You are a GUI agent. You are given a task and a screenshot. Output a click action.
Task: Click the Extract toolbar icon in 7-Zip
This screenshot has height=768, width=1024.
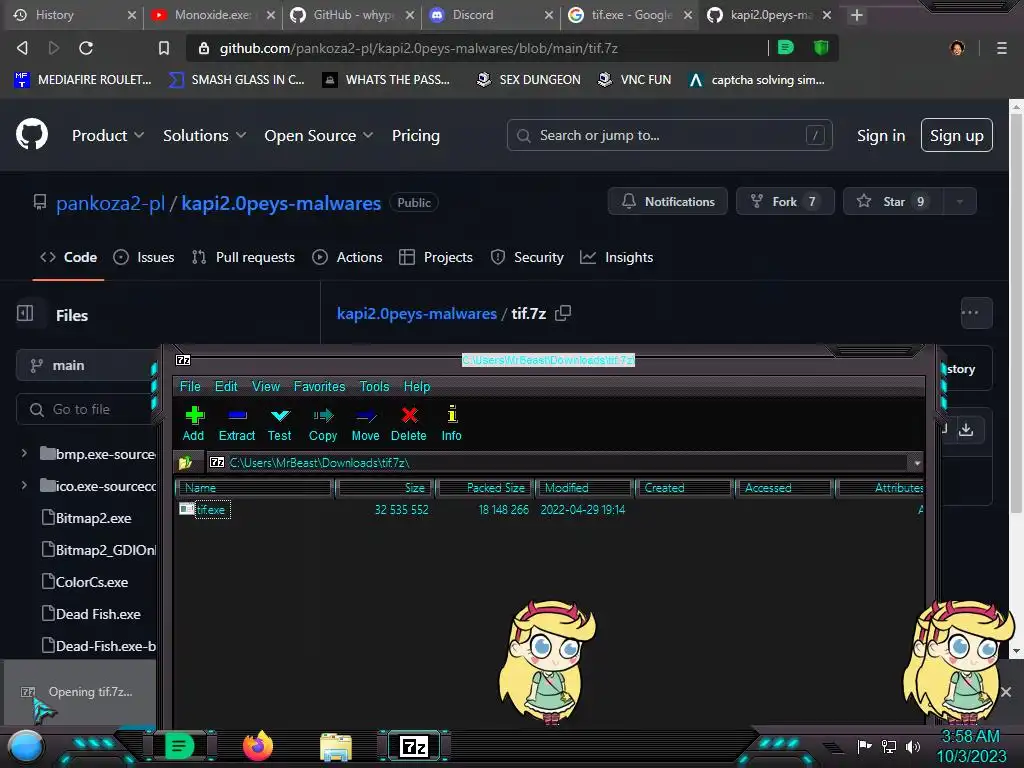tap(237, 415)
